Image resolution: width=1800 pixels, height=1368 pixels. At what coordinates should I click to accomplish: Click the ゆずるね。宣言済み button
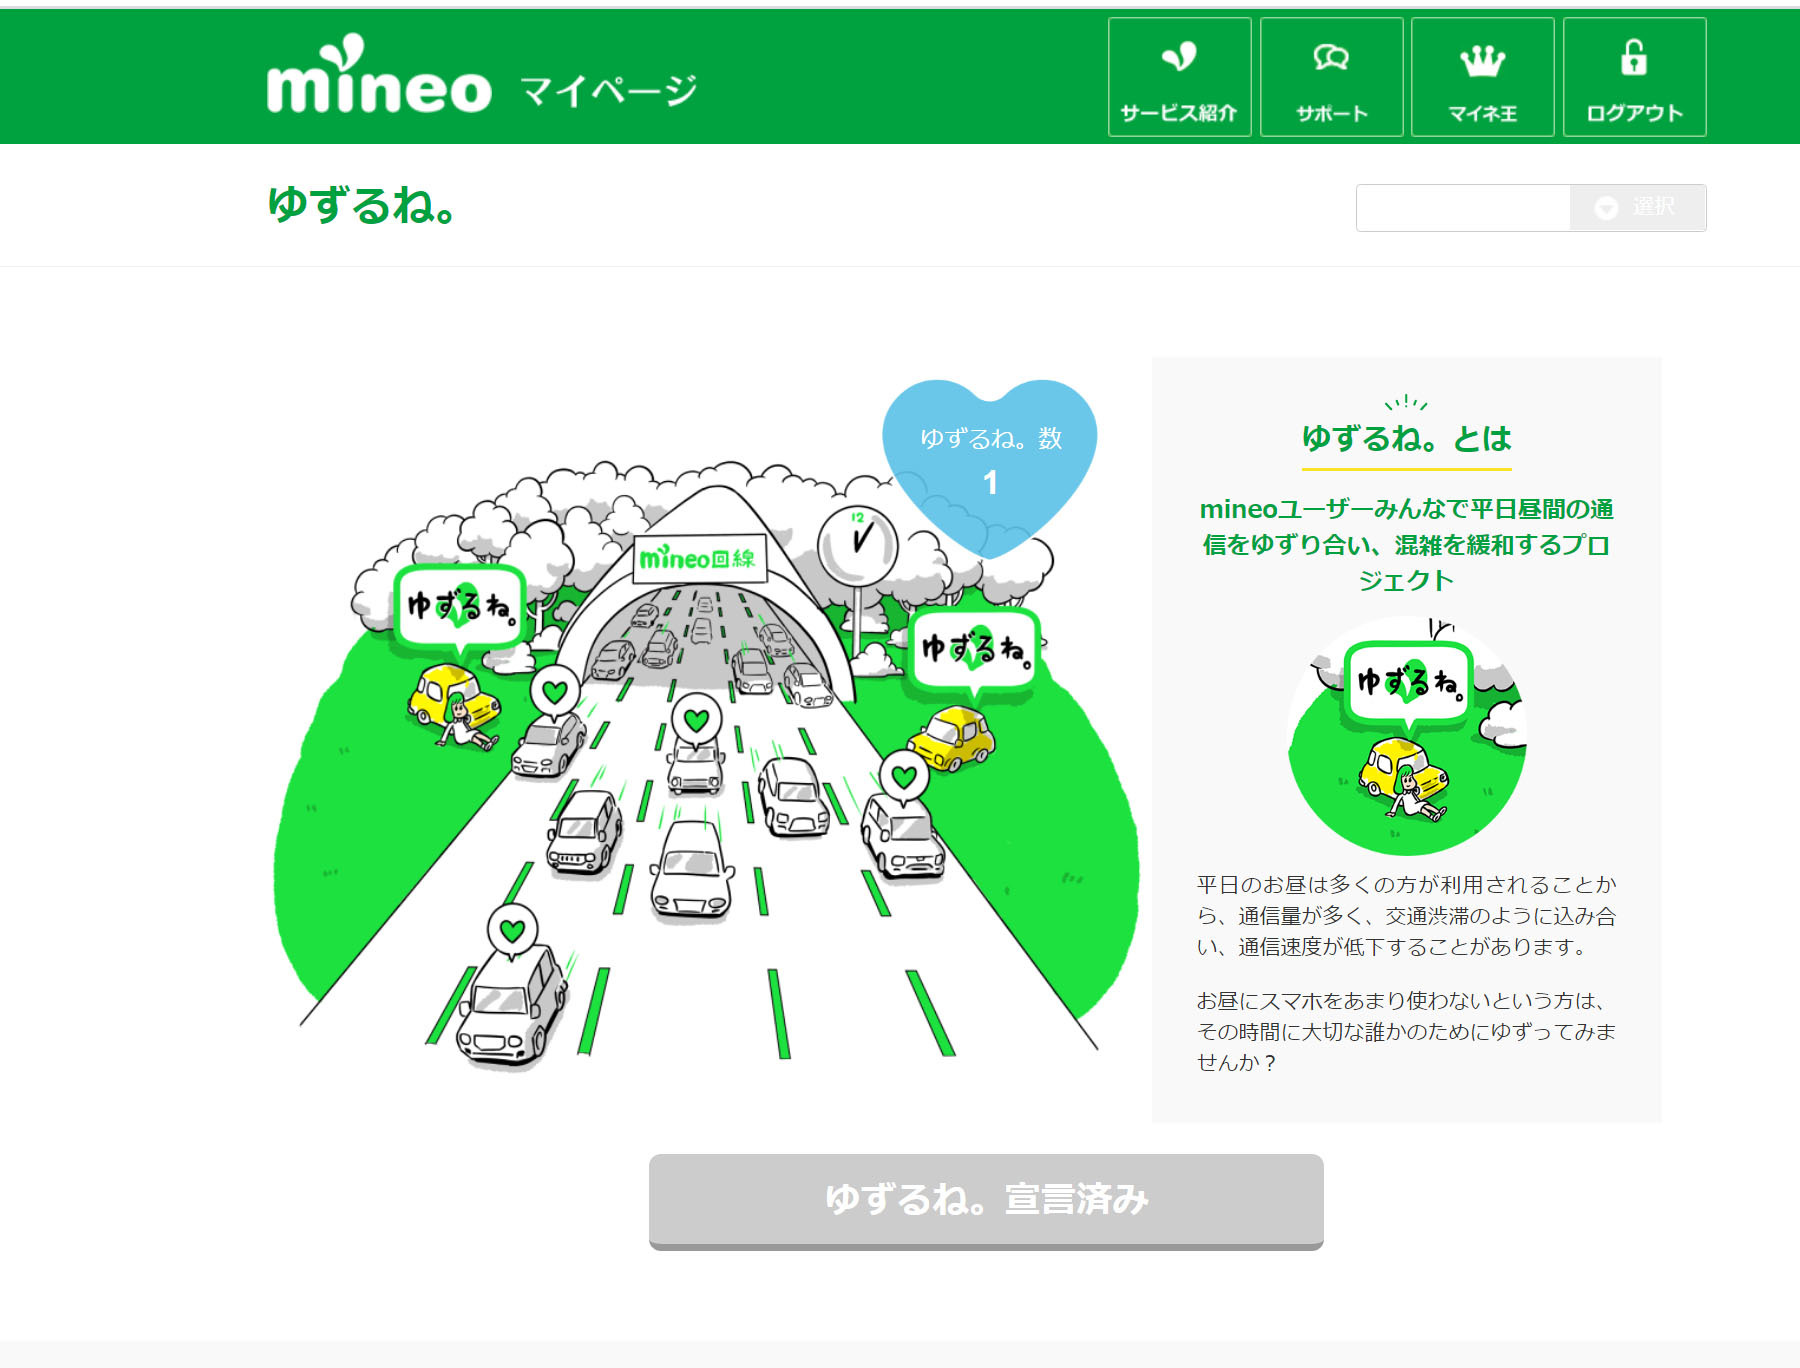pos(986,1201)
